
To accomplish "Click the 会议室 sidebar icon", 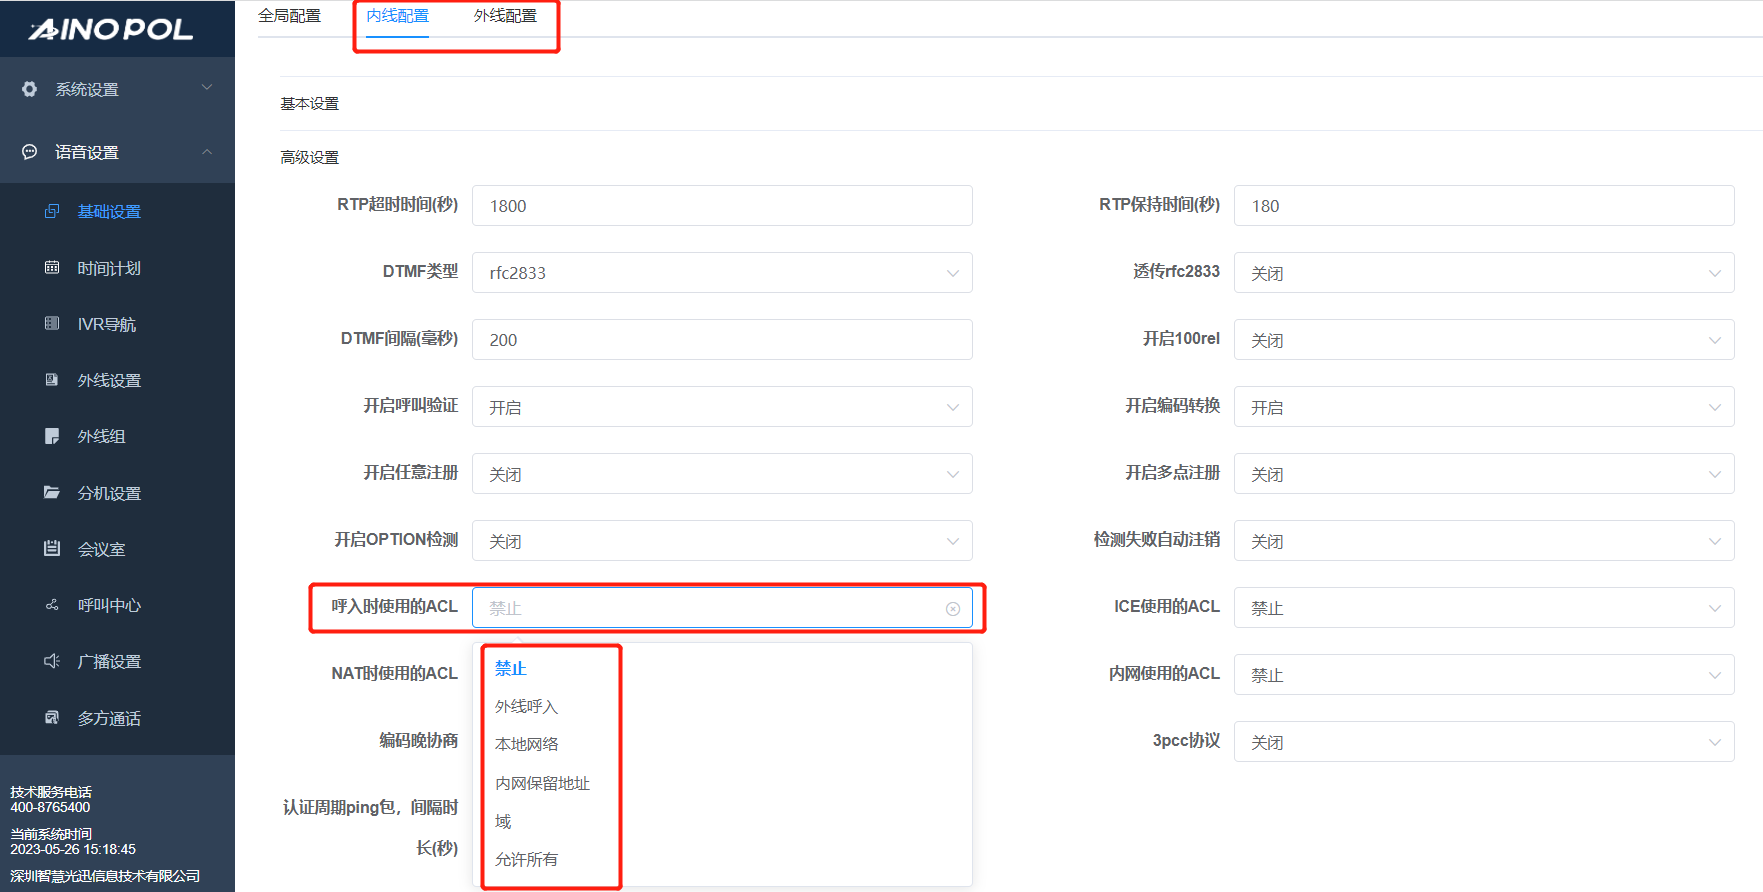I will (52, 548).
